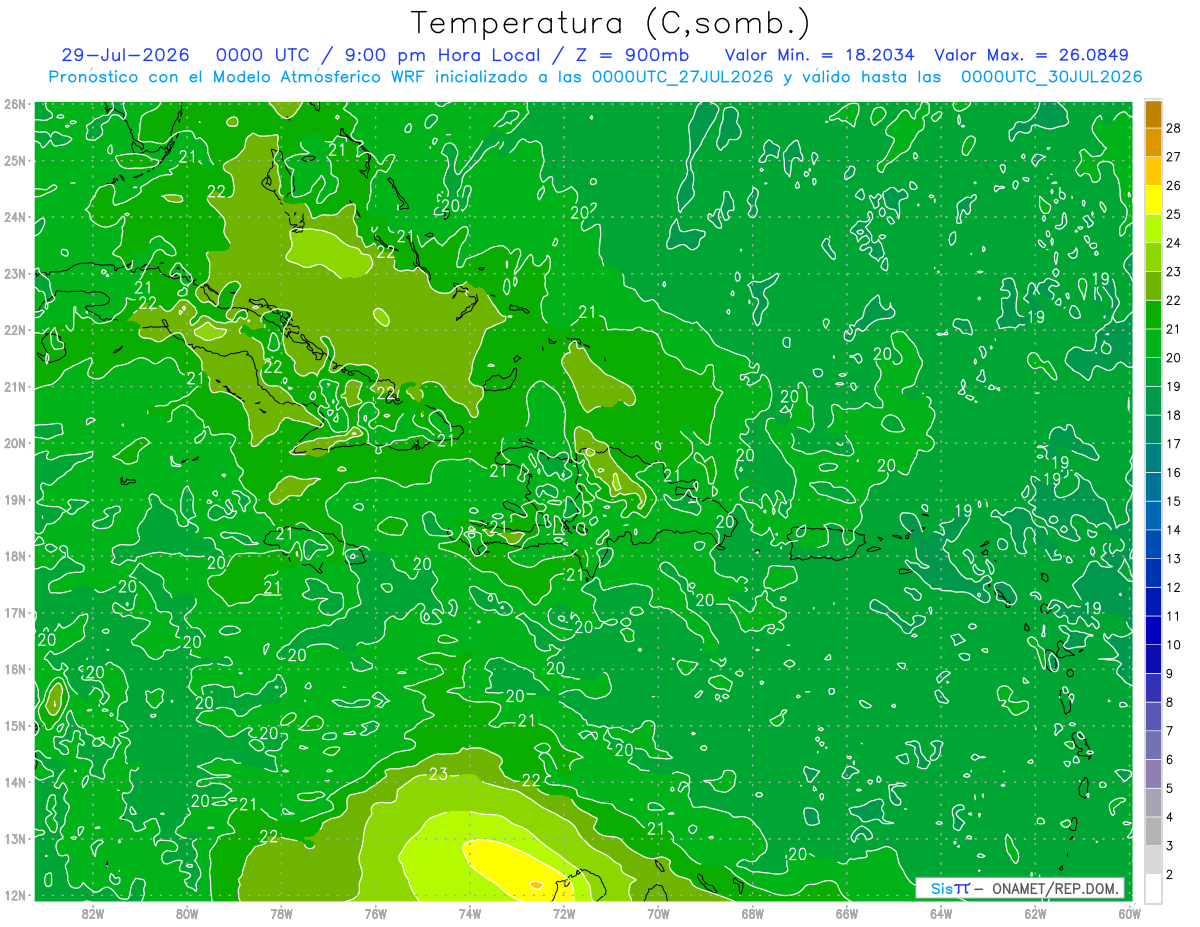The height and width of the screenshot is (927, 1200).
Task: Click the '13N' latitude axis label
Action: click(14, 838)
